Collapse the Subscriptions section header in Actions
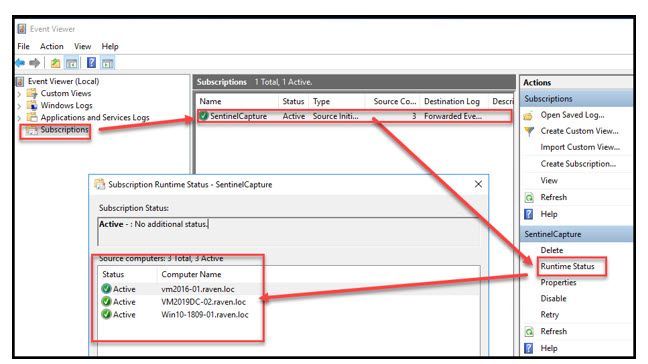 click(x=576, y=99)
